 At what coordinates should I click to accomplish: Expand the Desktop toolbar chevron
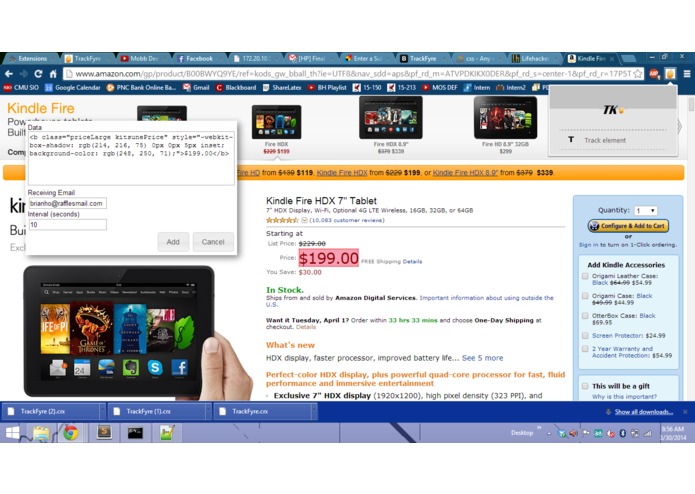pos(539,428)
